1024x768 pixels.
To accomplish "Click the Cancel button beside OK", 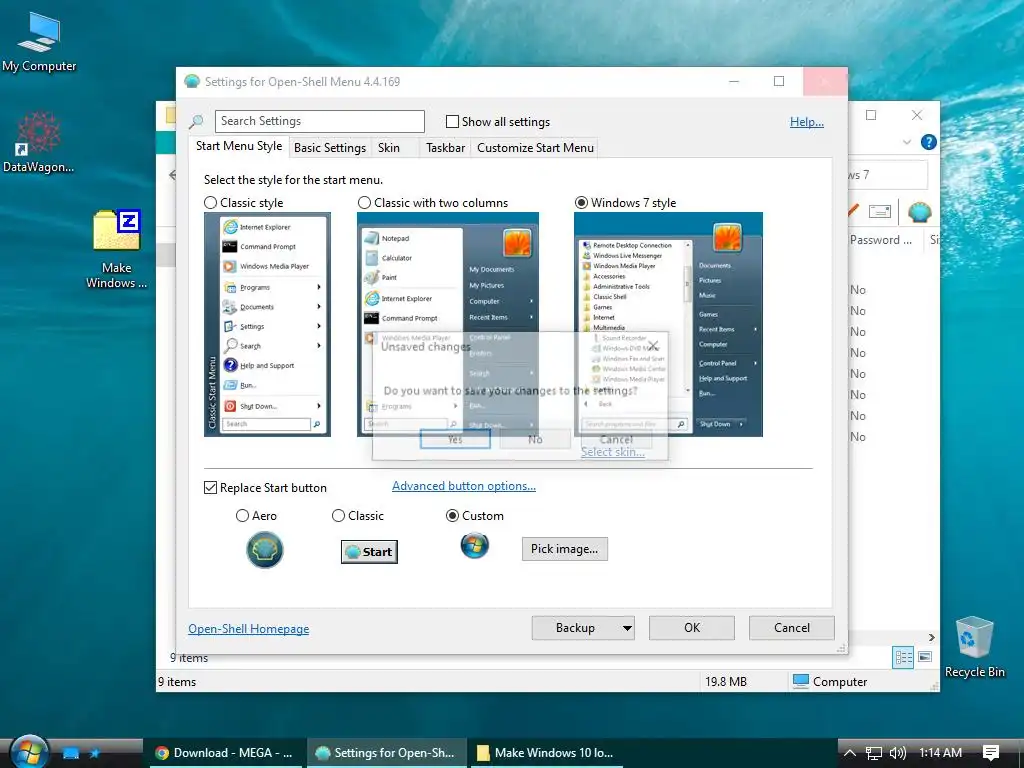I will pyautogui.click(x=792, y=628).
